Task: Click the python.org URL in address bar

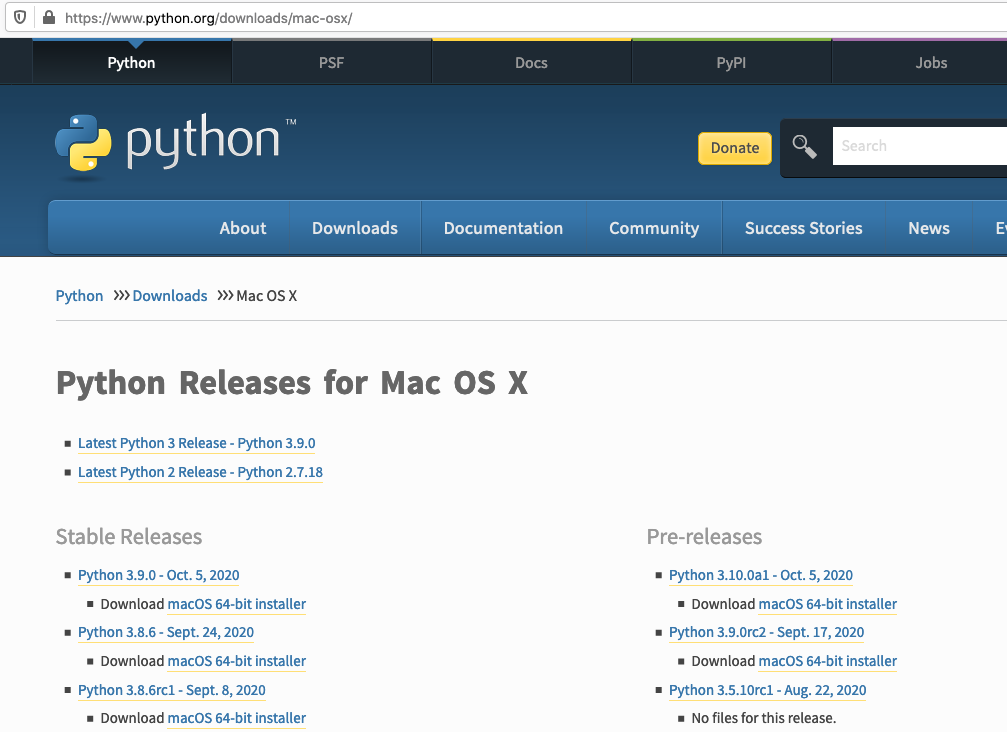Action: (209, 18)
